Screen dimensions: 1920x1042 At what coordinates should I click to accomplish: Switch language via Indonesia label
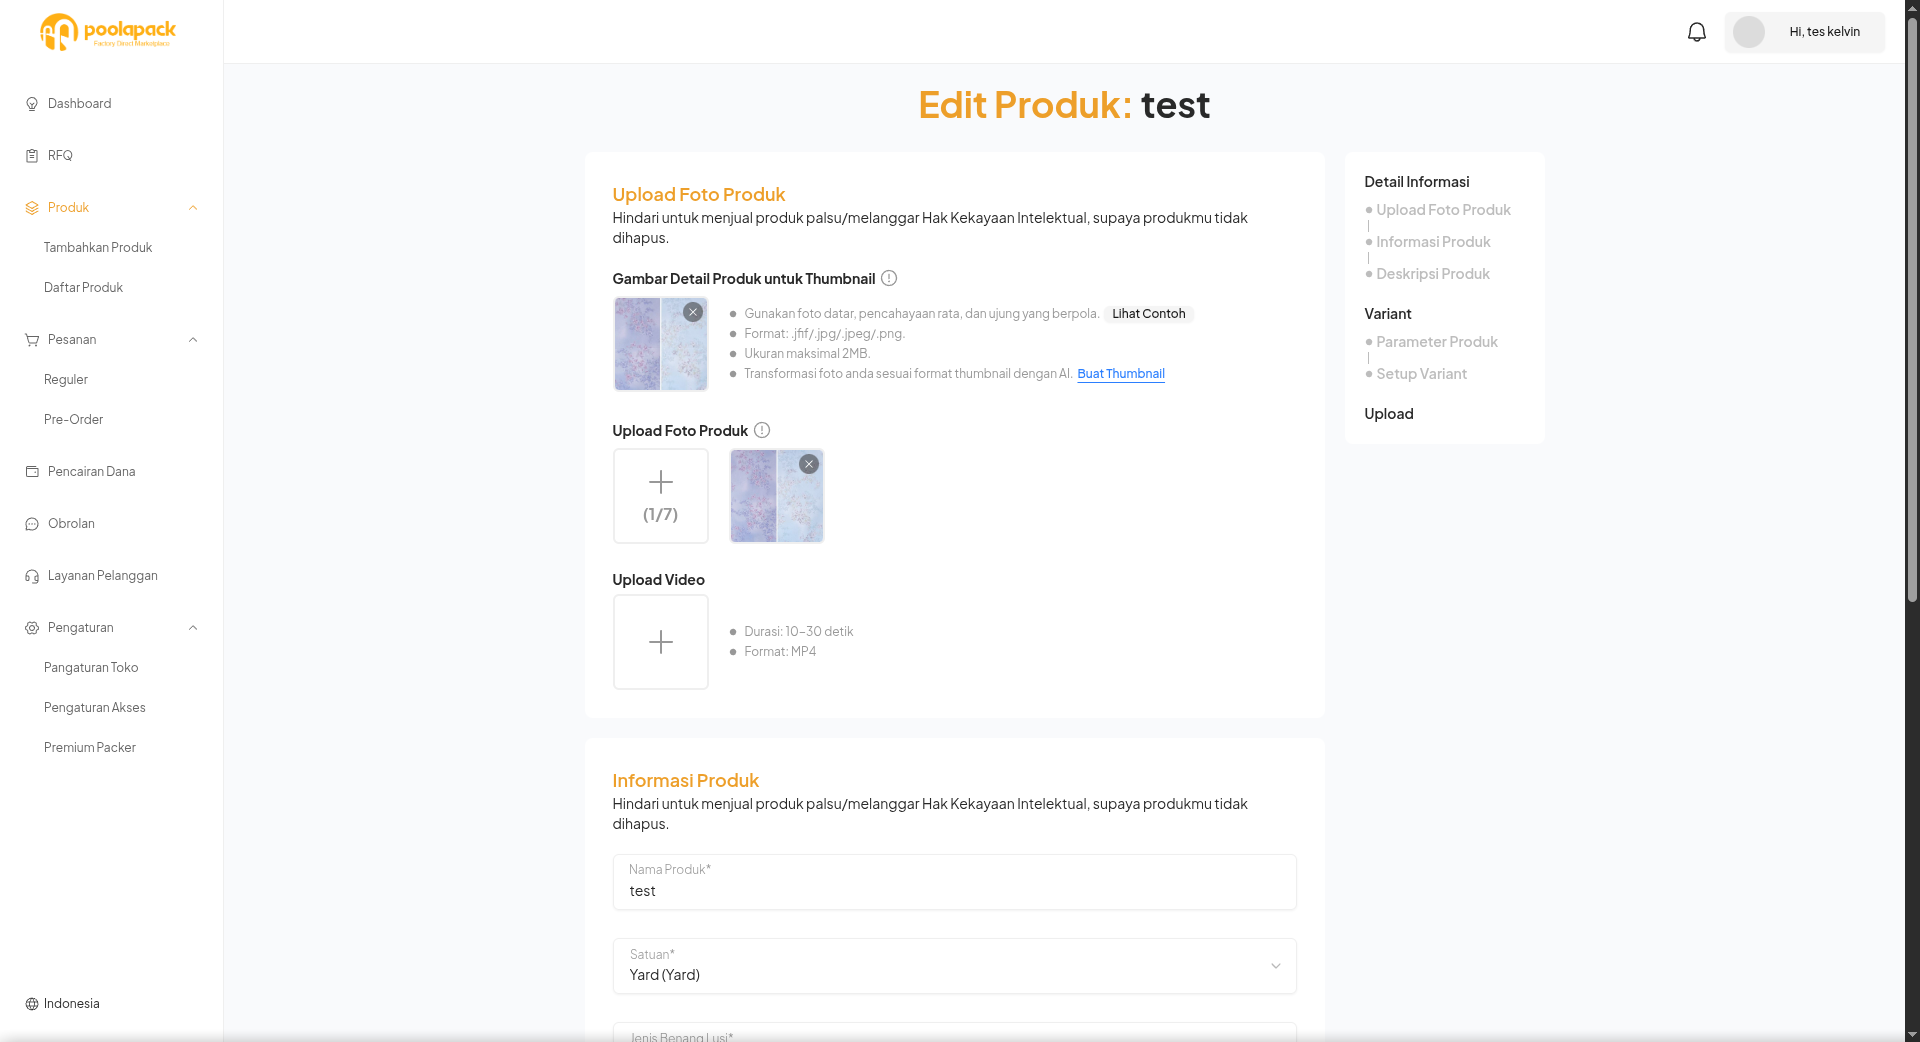[72, 1004]
